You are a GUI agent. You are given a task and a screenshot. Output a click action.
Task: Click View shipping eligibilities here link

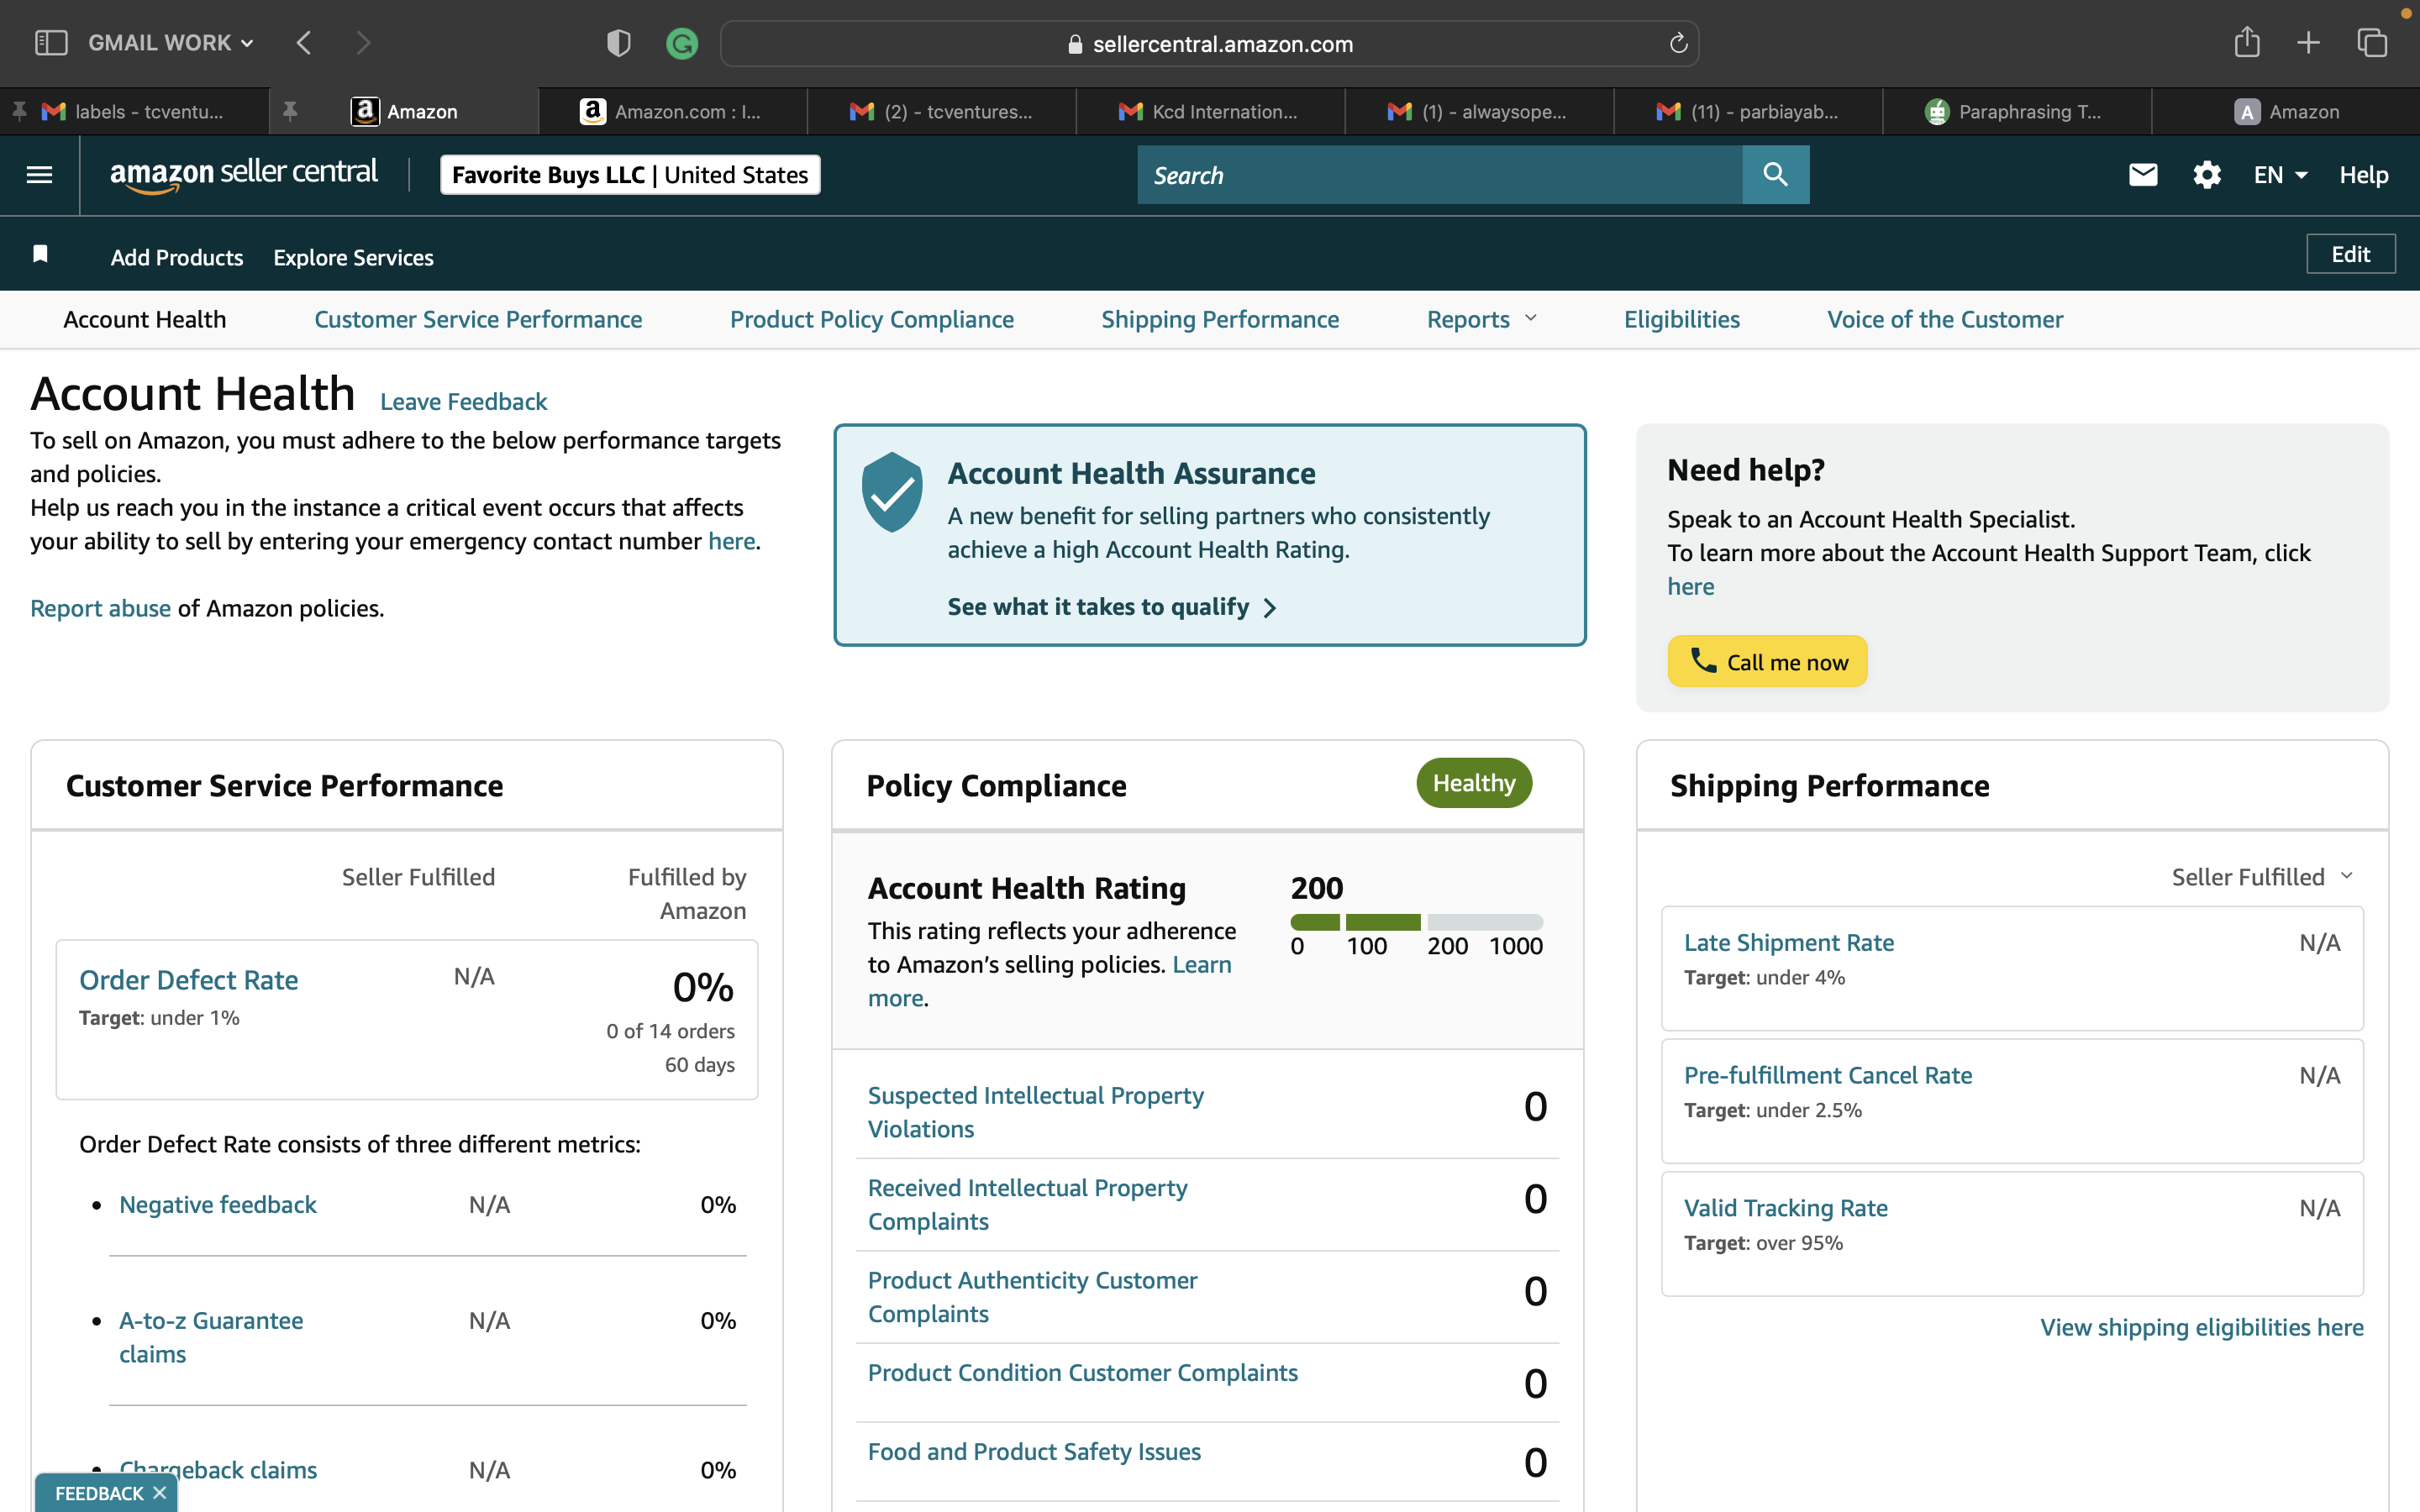pyautogui.click(x=2202, y=1327)
